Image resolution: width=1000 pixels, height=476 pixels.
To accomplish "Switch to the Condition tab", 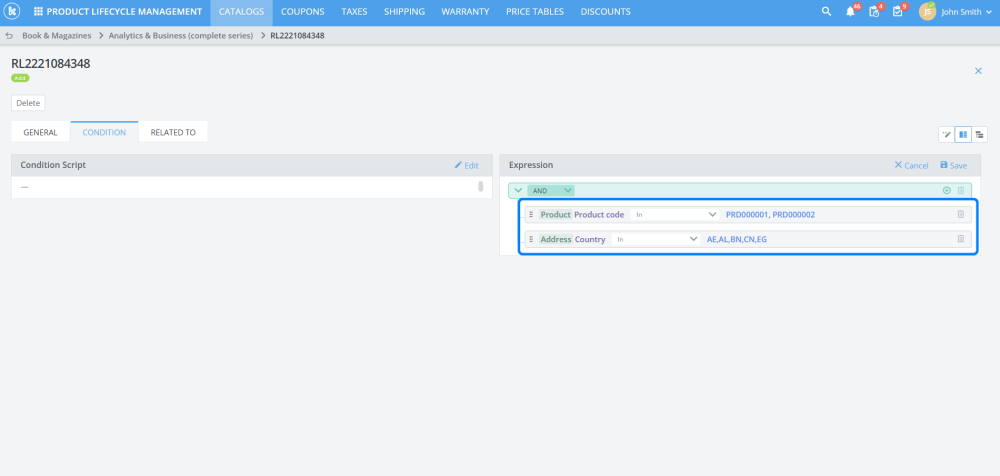I will (x=105, y=132).
